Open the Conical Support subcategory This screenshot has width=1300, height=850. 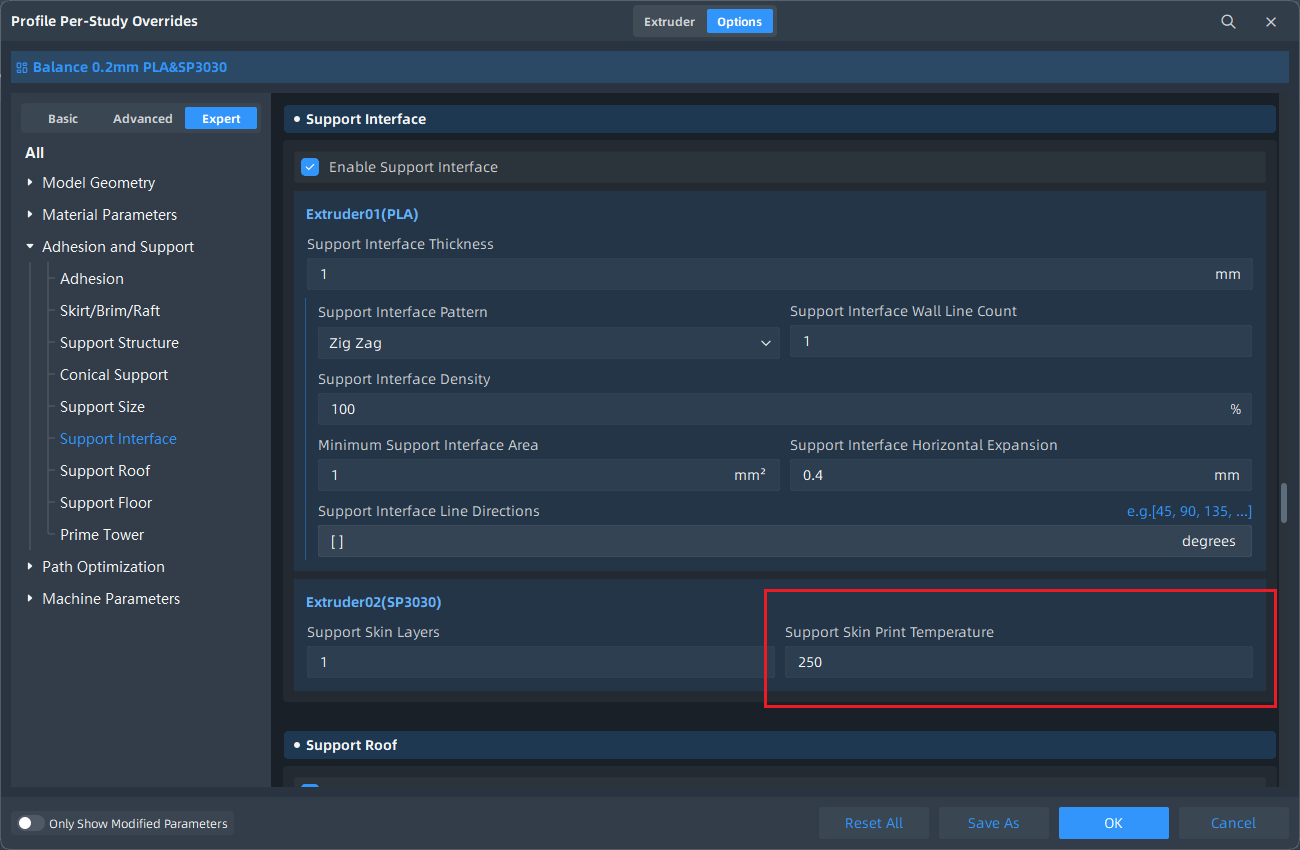[x=114, y=375]
